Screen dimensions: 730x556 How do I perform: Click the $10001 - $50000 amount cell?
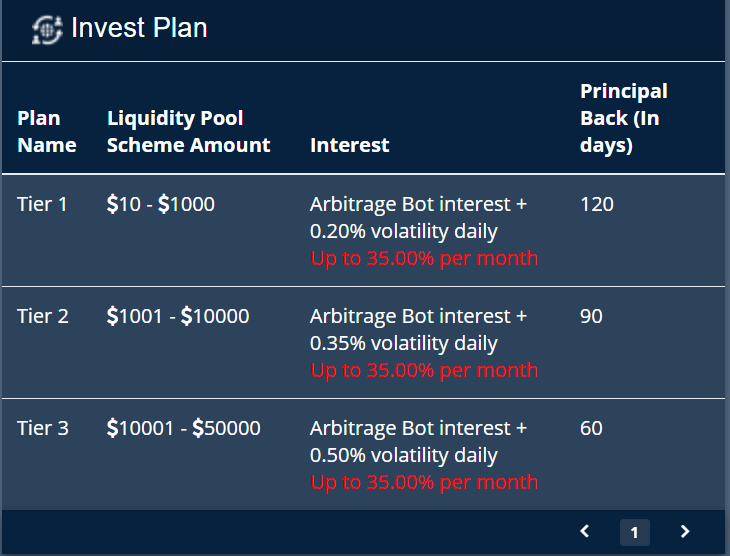[x=184, y=428]
